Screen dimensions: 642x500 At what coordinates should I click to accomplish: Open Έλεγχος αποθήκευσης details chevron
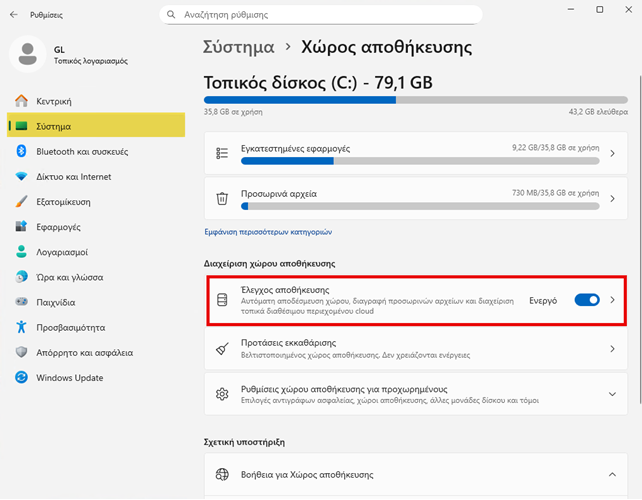pos(613,300)
